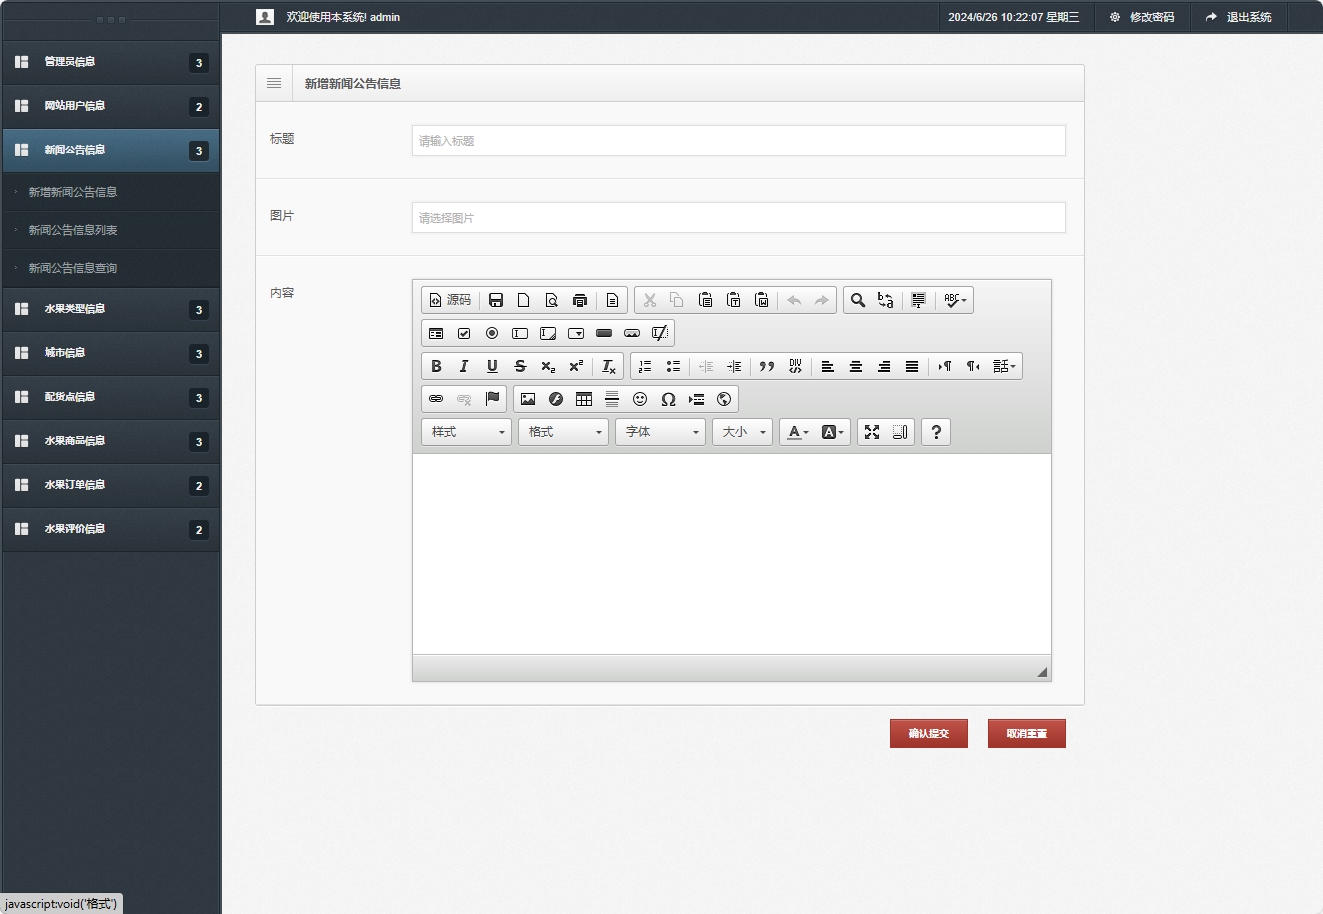Screen dimensions: 1323x914
Task: Insert an anchor with the flag icon
Action: coord(492,399)
